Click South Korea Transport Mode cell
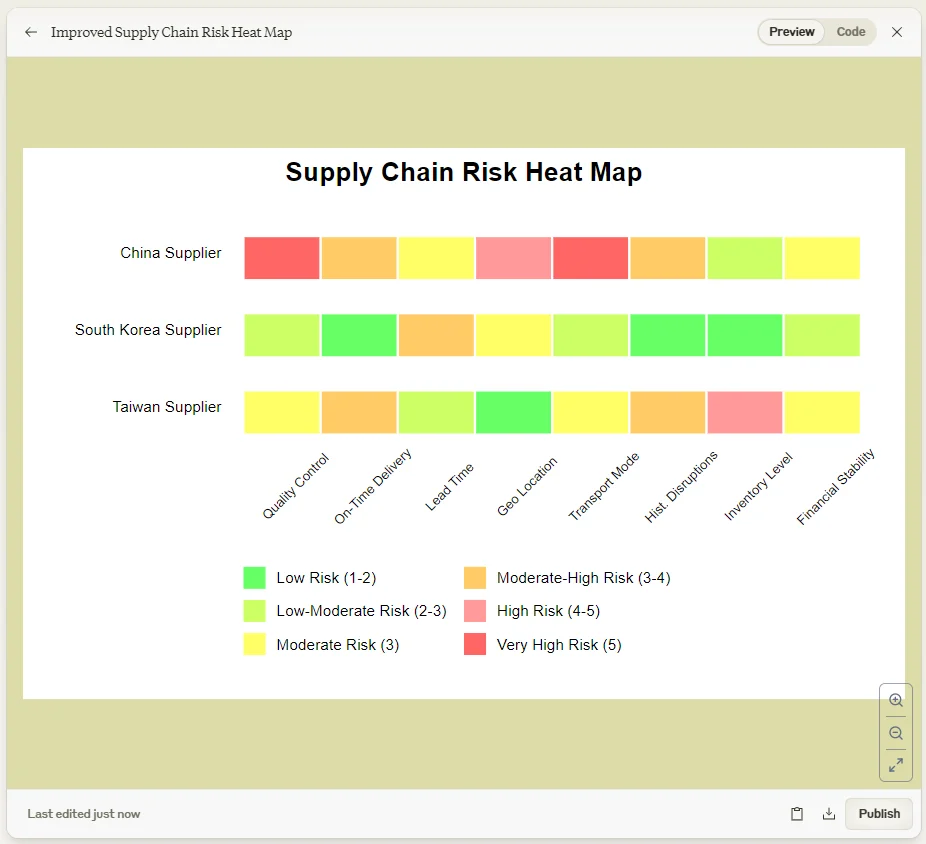Screen dimensions: 926x844 tap(591, 335)
